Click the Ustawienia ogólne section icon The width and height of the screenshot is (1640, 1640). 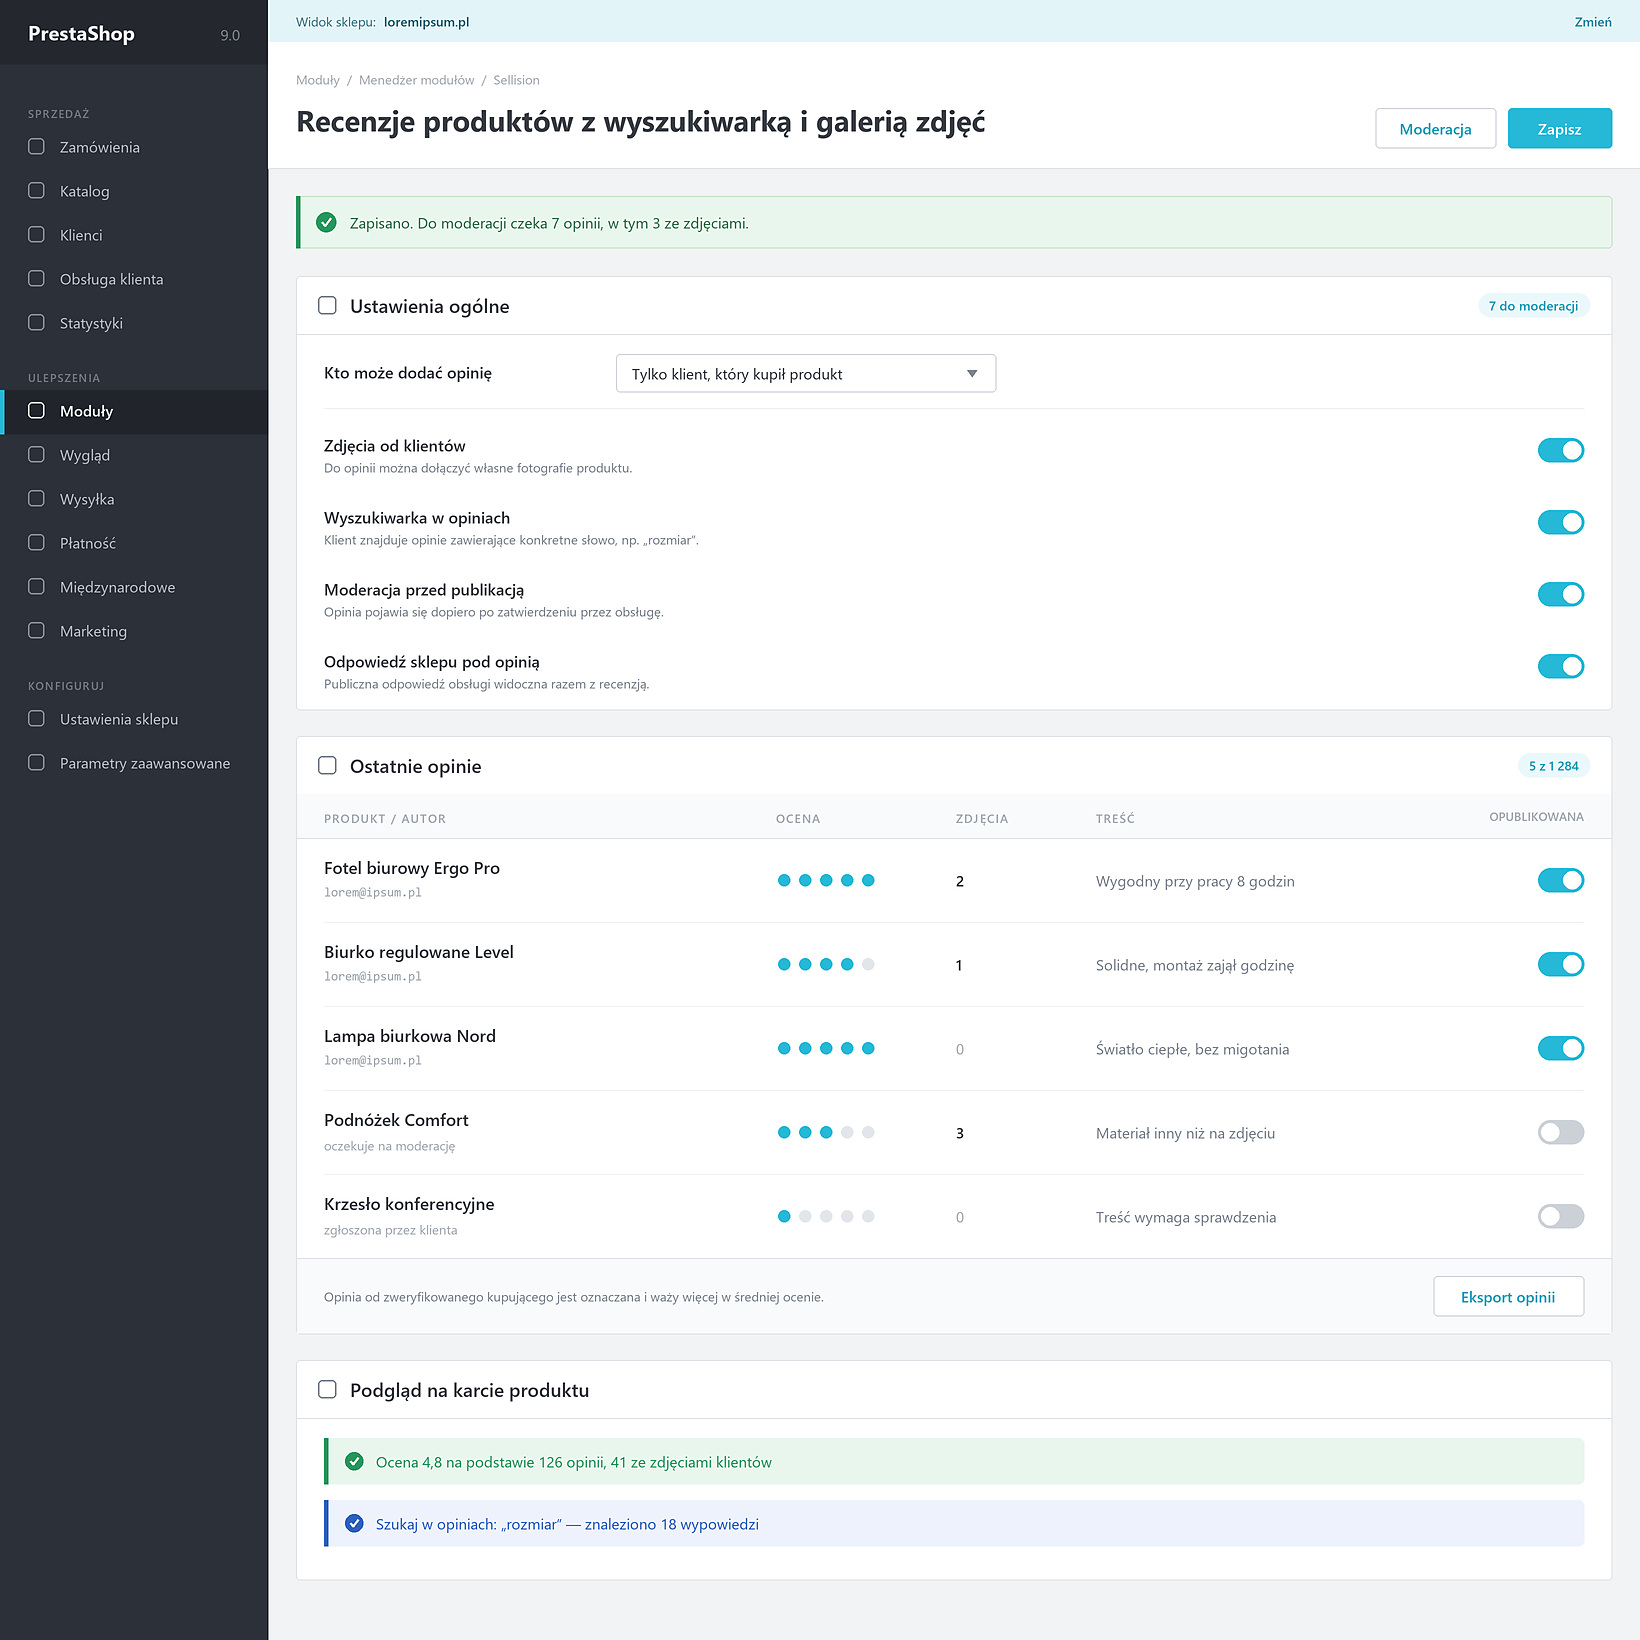click(327, 306)
